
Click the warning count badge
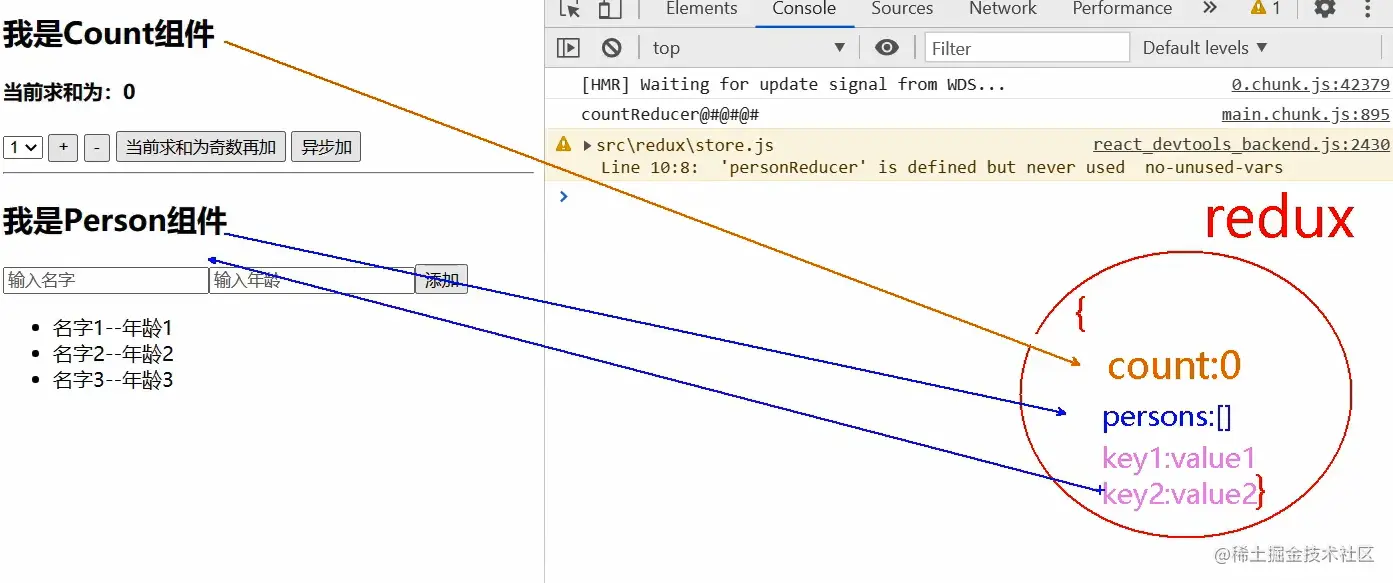point(1265,8)
